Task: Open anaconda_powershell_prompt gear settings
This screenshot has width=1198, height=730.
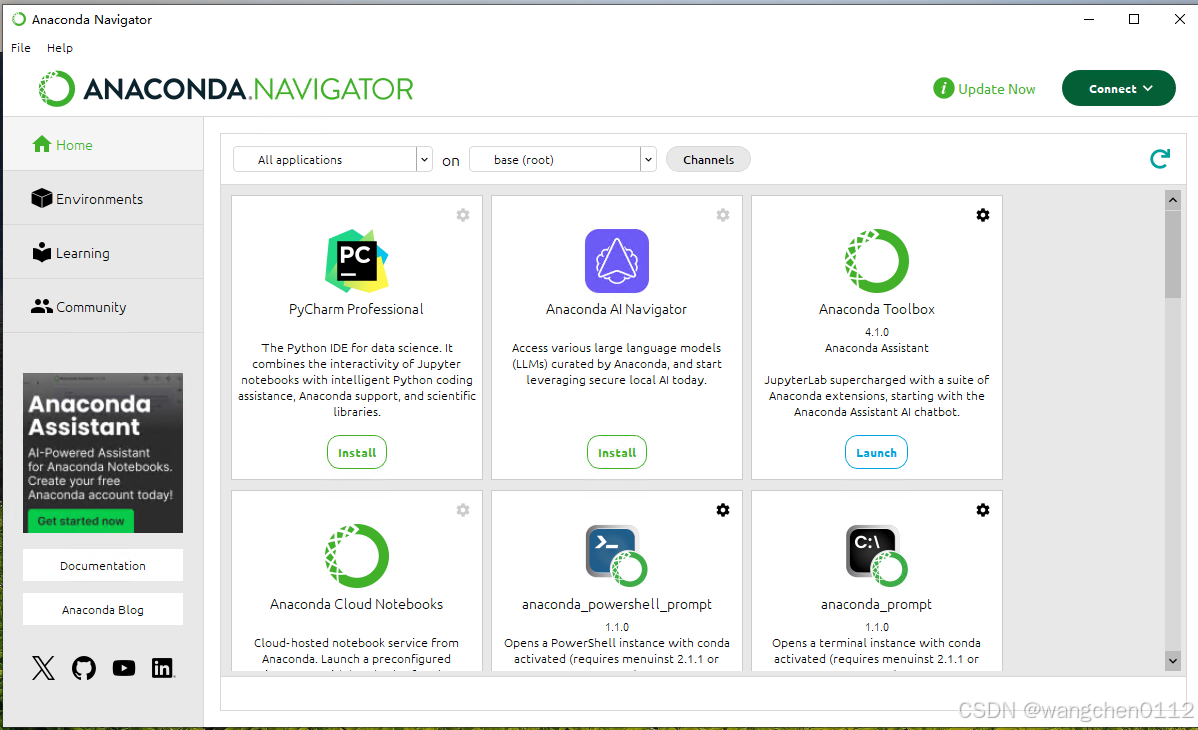Action: [x=723, y=511]
